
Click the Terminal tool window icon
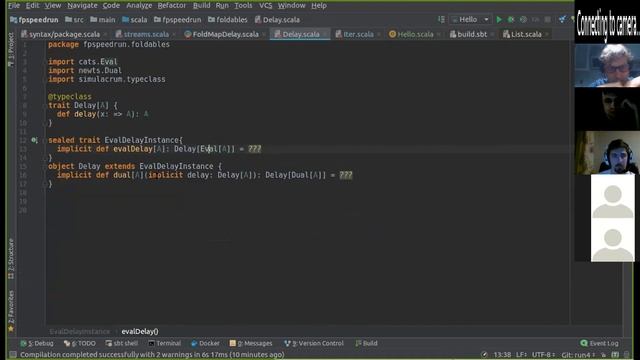point(151,343)
